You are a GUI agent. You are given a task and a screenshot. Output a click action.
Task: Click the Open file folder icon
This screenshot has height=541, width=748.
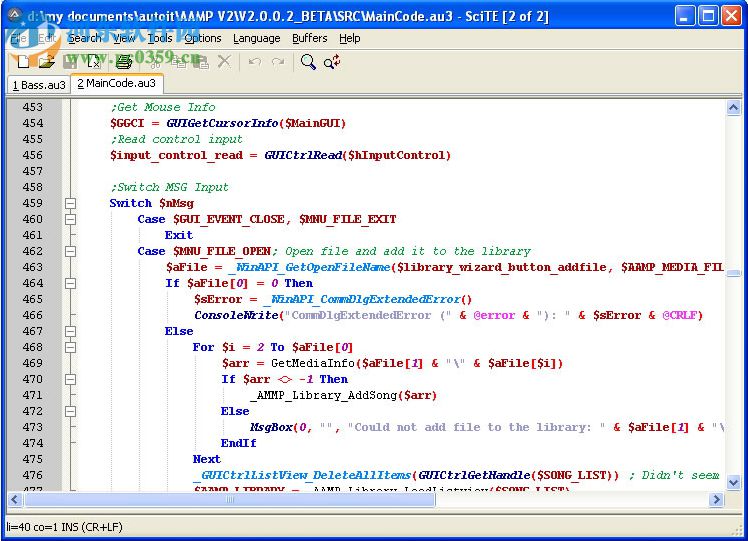coord(46,62)
